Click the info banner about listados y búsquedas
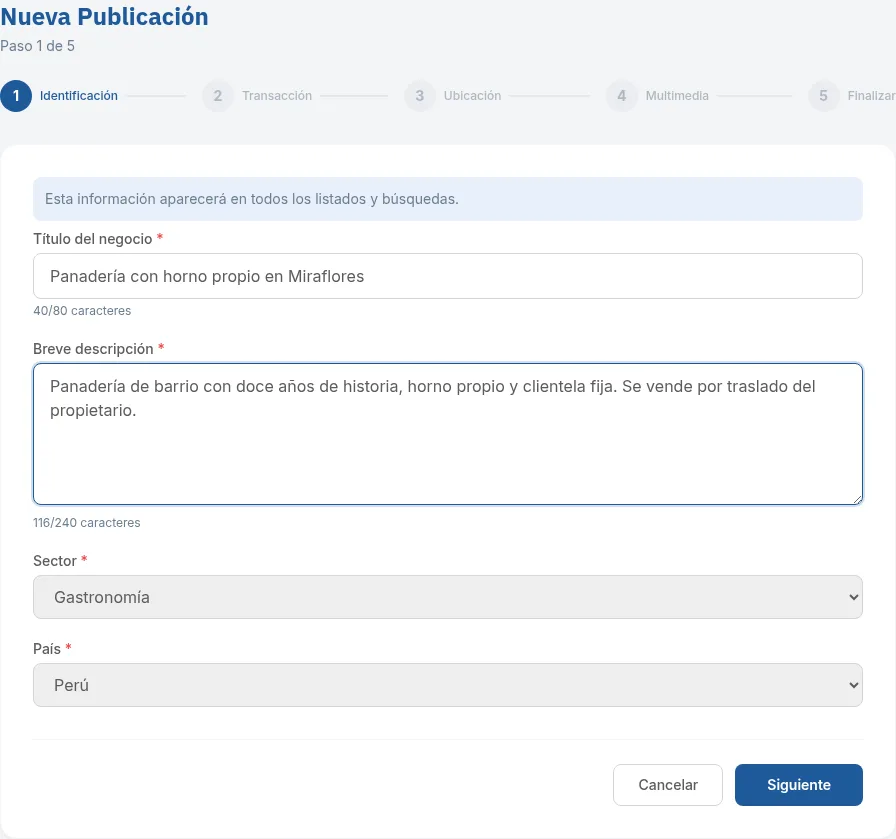 448,199
